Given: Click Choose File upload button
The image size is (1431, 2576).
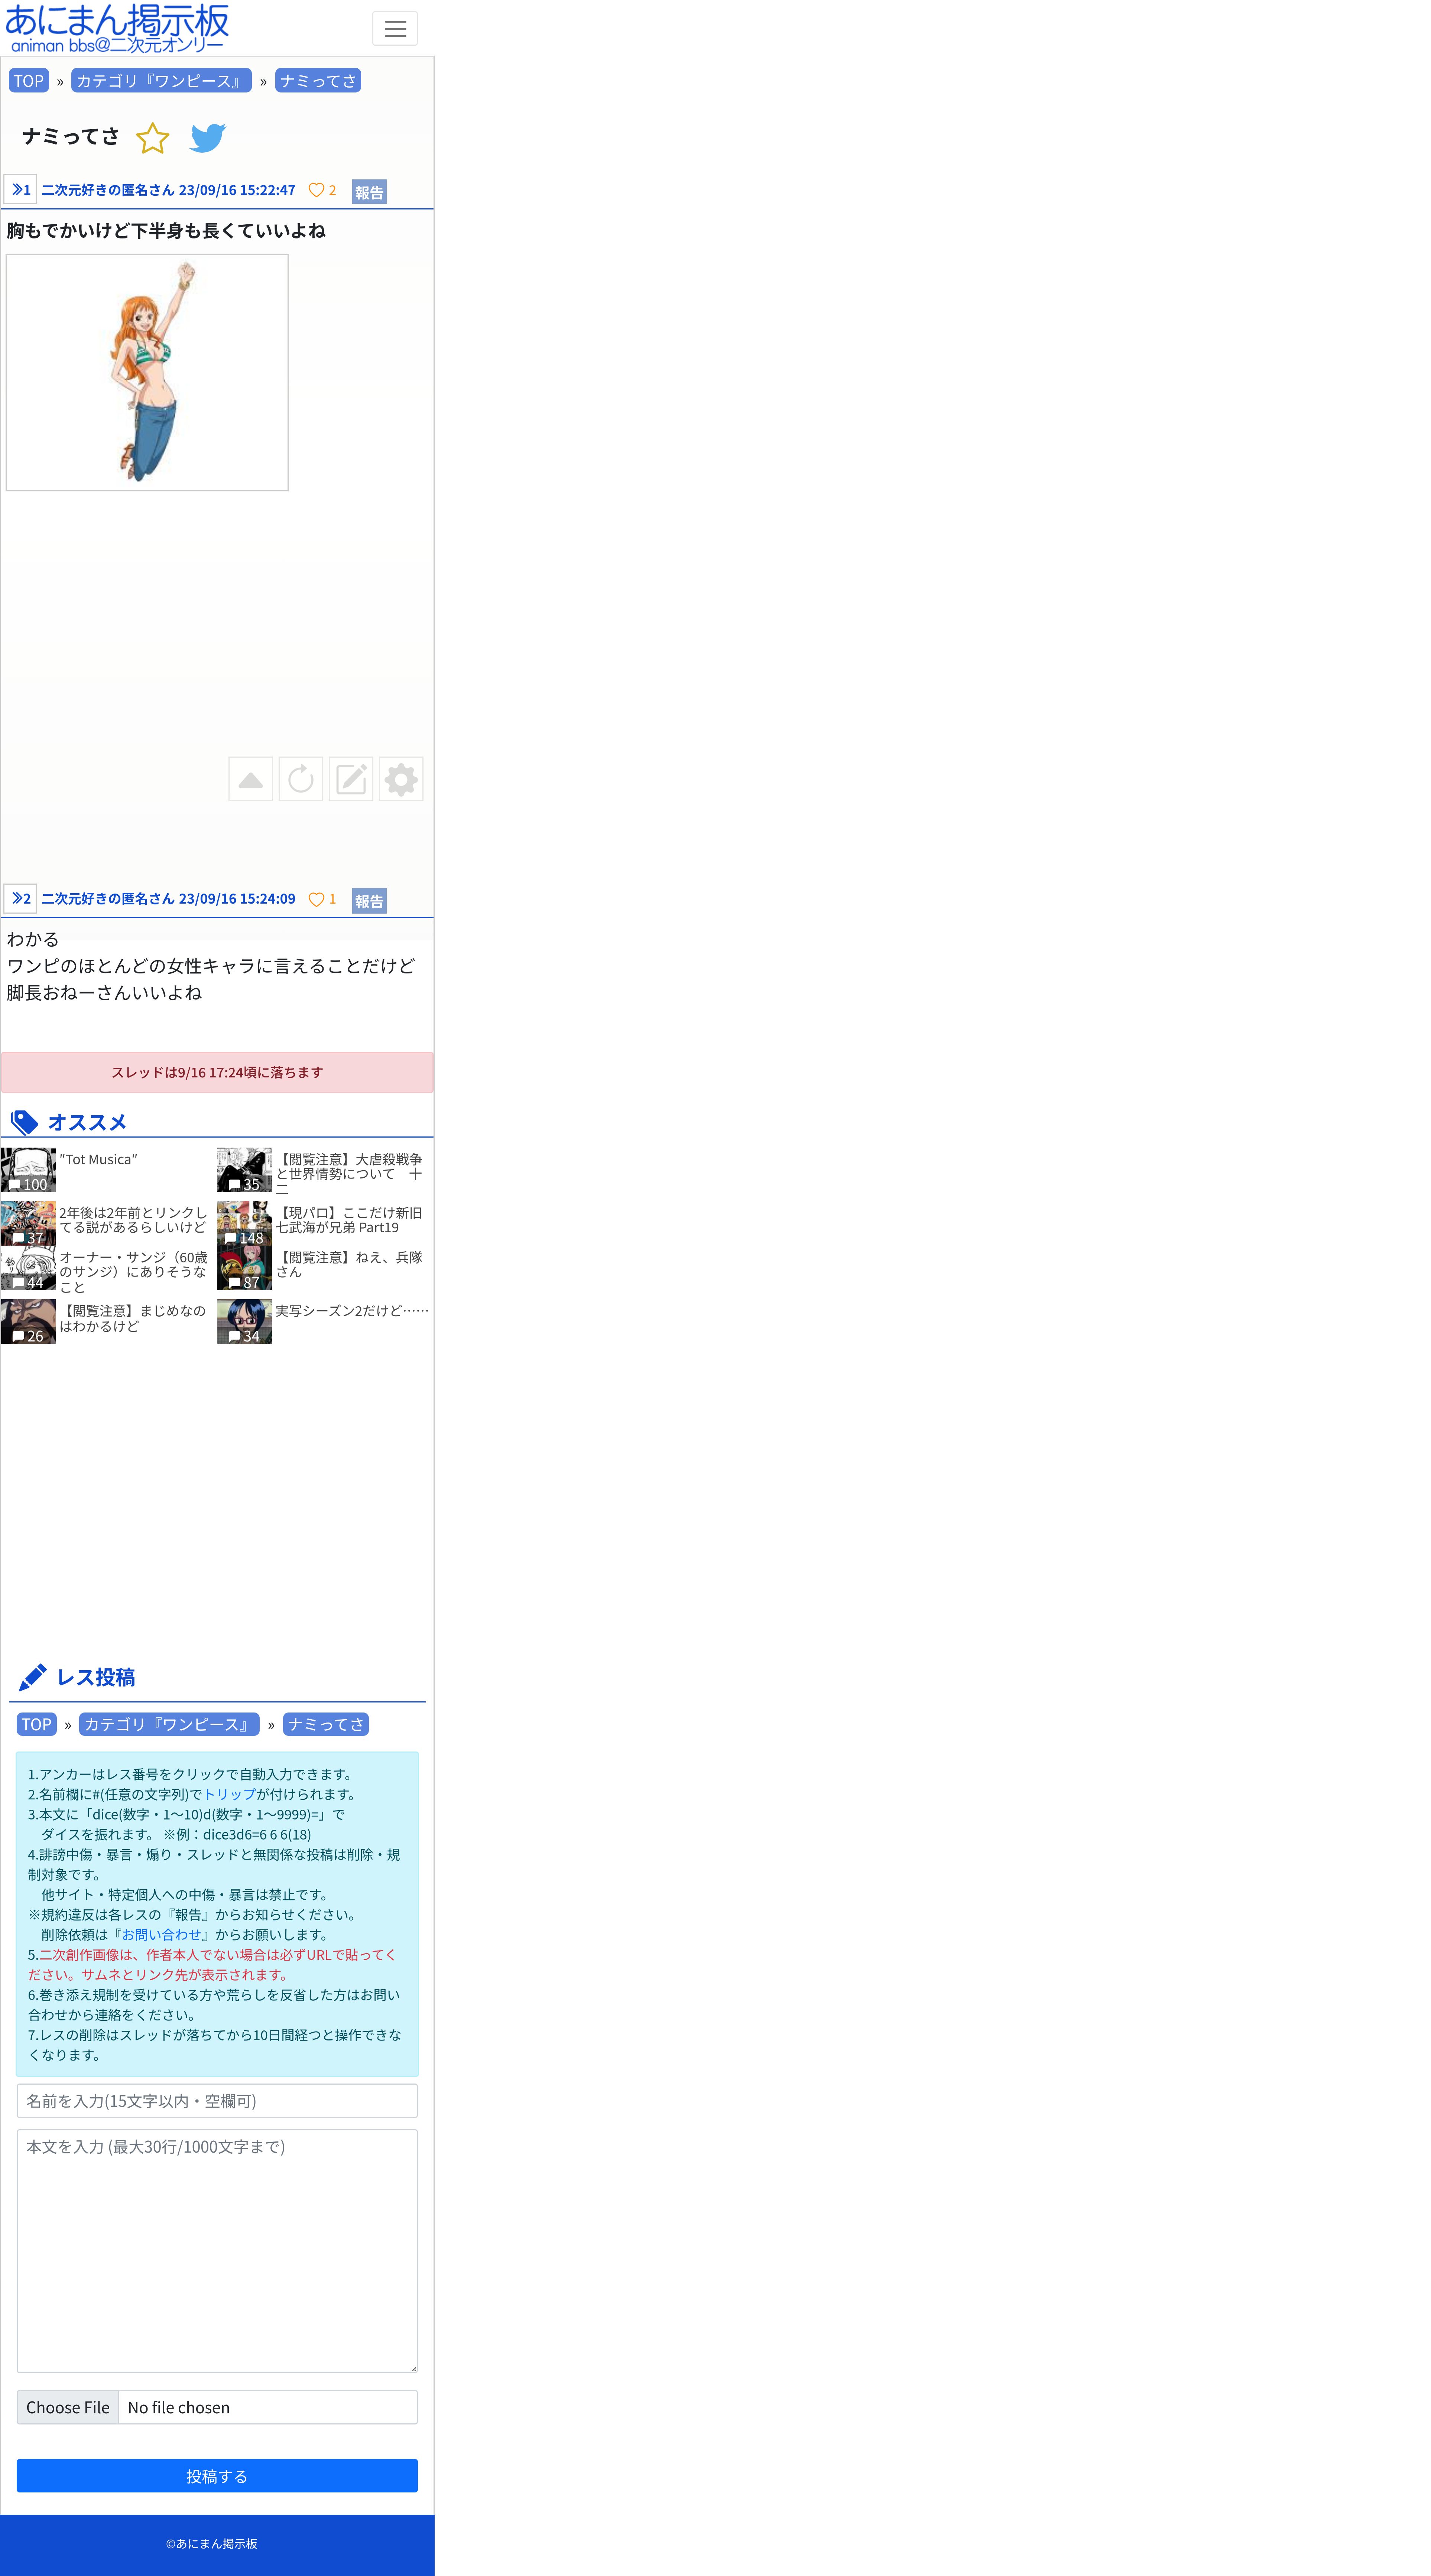Looking at the screenshot, I should coord(68,2407).
